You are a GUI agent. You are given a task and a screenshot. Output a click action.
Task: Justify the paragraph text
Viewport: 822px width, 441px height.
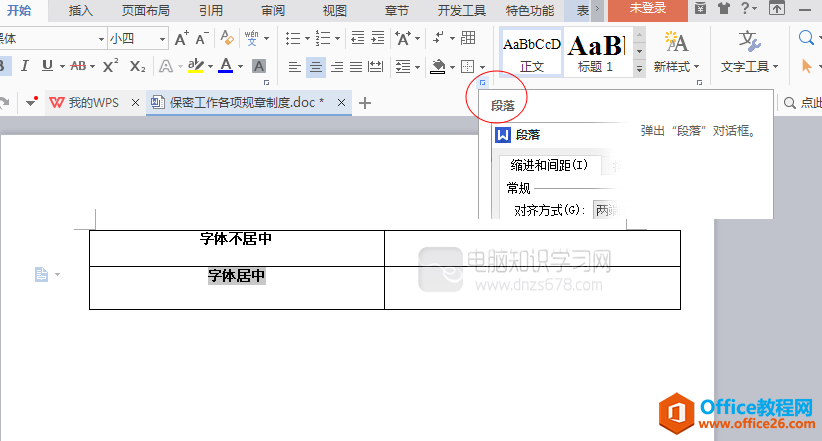[356, 67]
